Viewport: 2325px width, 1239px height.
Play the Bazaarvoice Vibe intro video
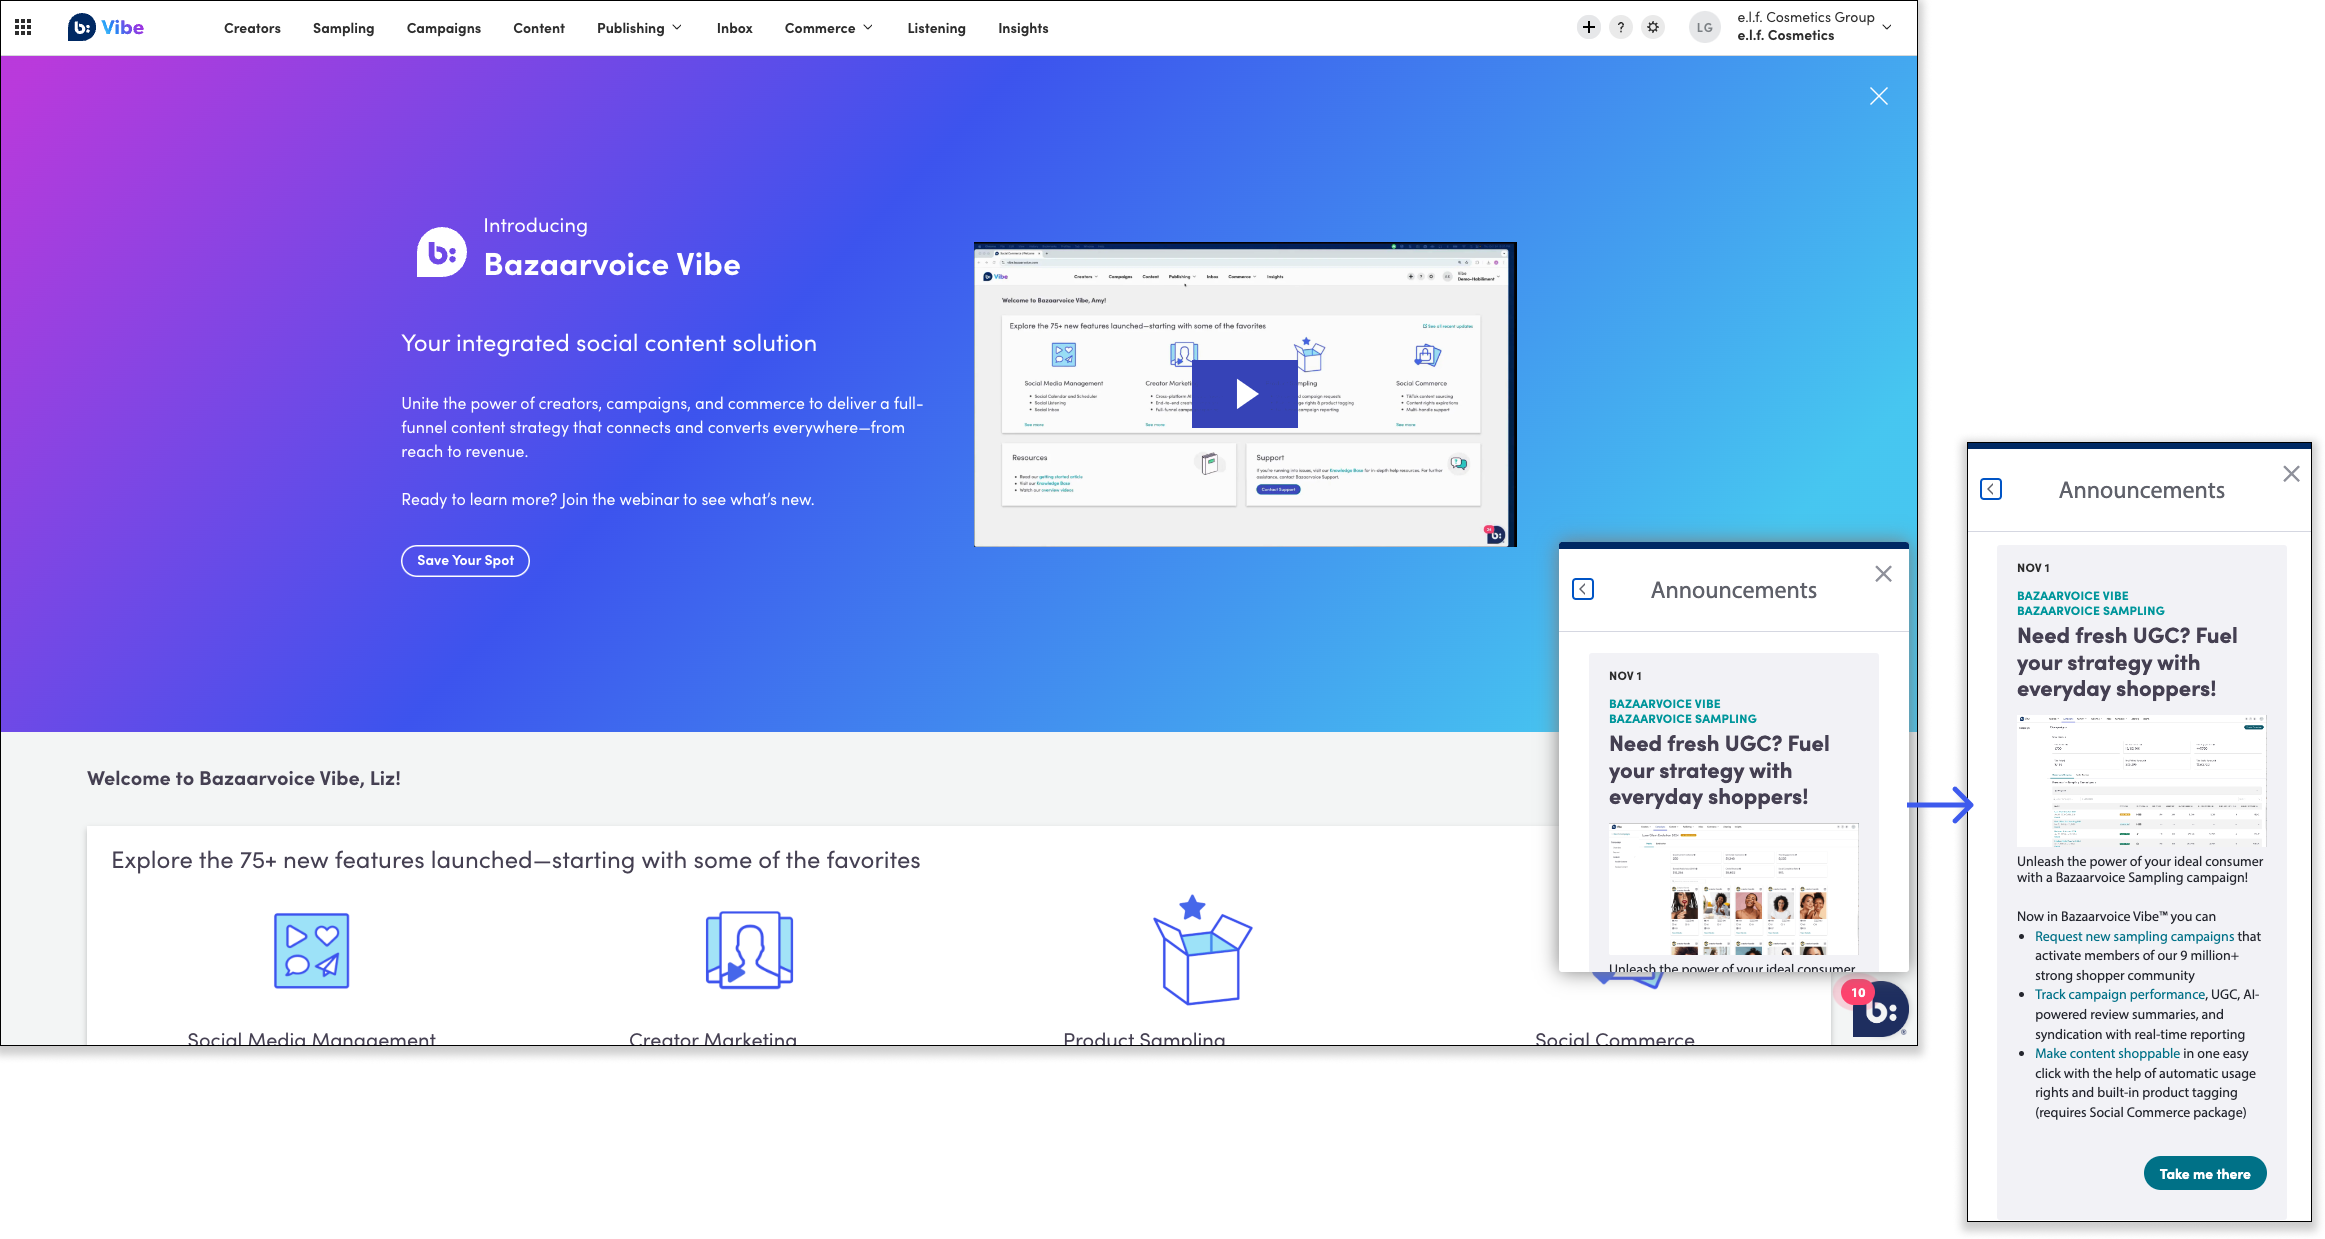pos(1245,394)
